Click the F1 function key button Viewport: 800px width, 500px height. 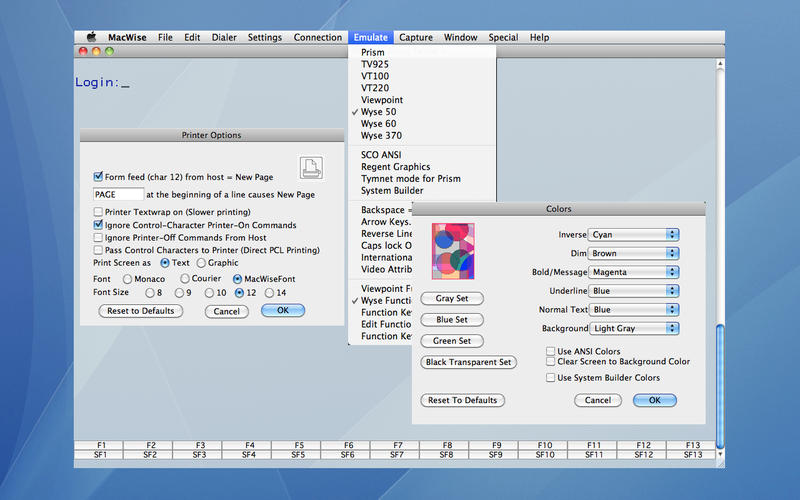pos(101,445)
